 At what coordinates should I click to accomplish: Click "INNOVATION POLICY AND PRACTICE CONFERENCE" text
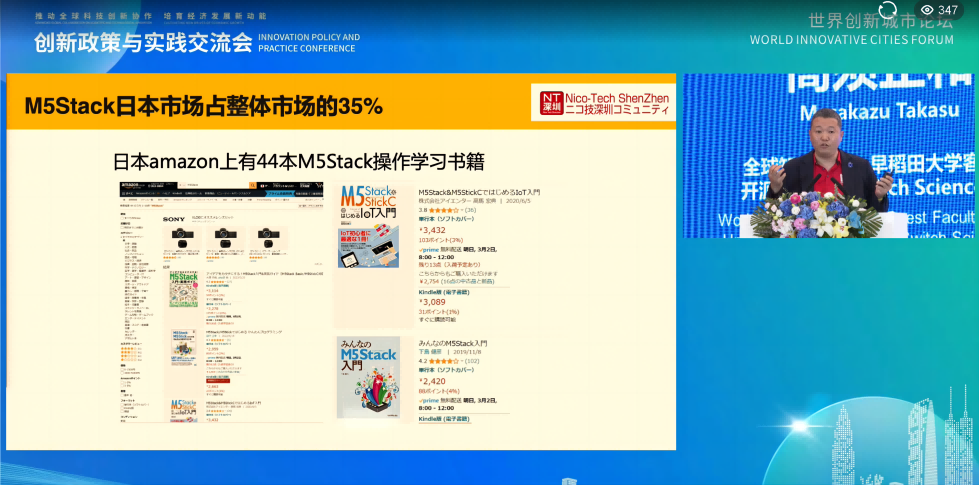[x=309, y=42]
